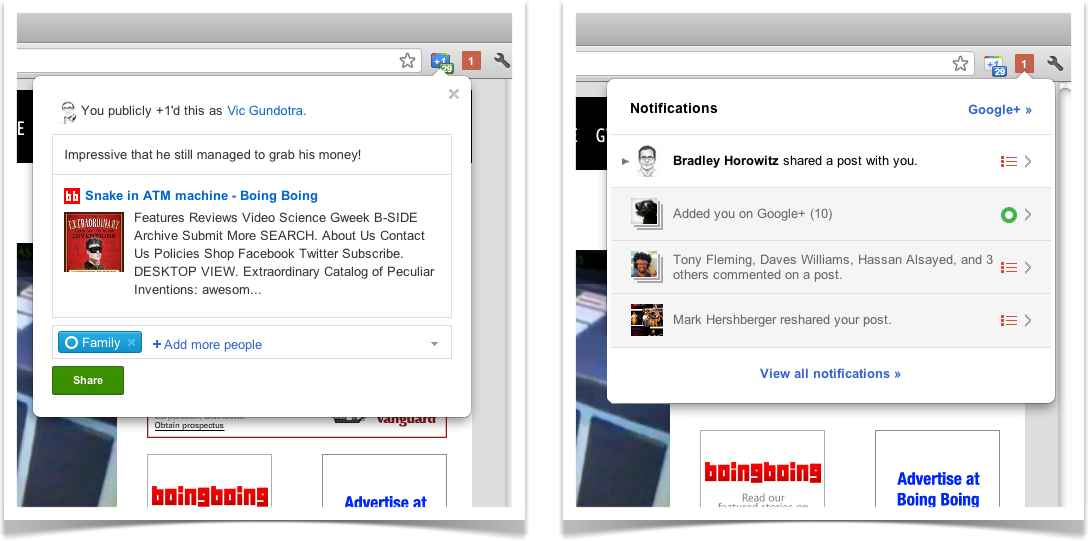Click the post list icon beside Bradley Horowitz
This screenshot has width=1088, height=541.
pos(1009,162)
